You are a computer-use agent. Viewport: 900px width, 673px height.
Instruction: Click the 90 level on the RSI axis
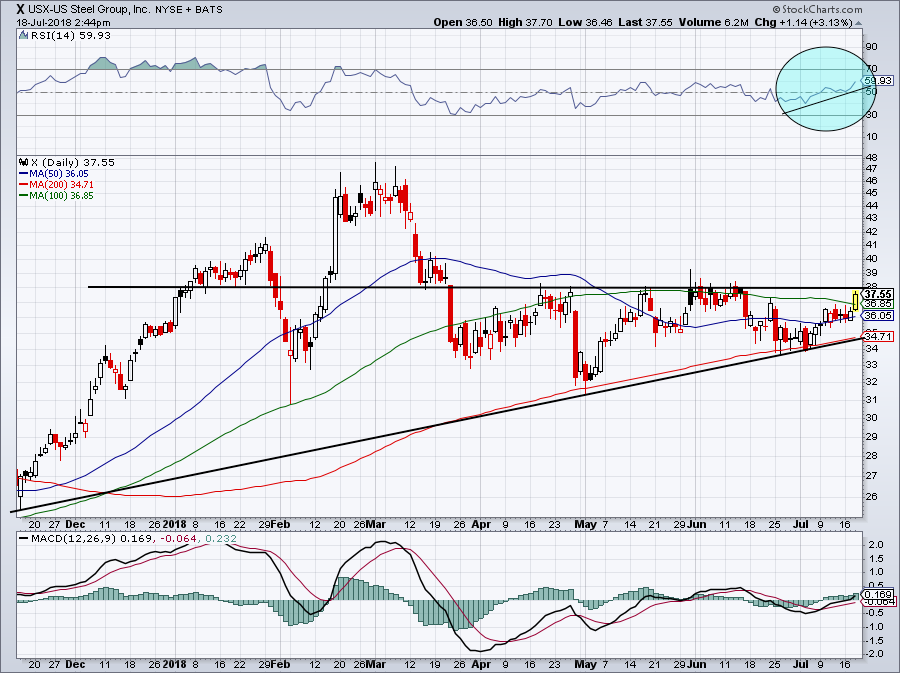tap(871, 46)
